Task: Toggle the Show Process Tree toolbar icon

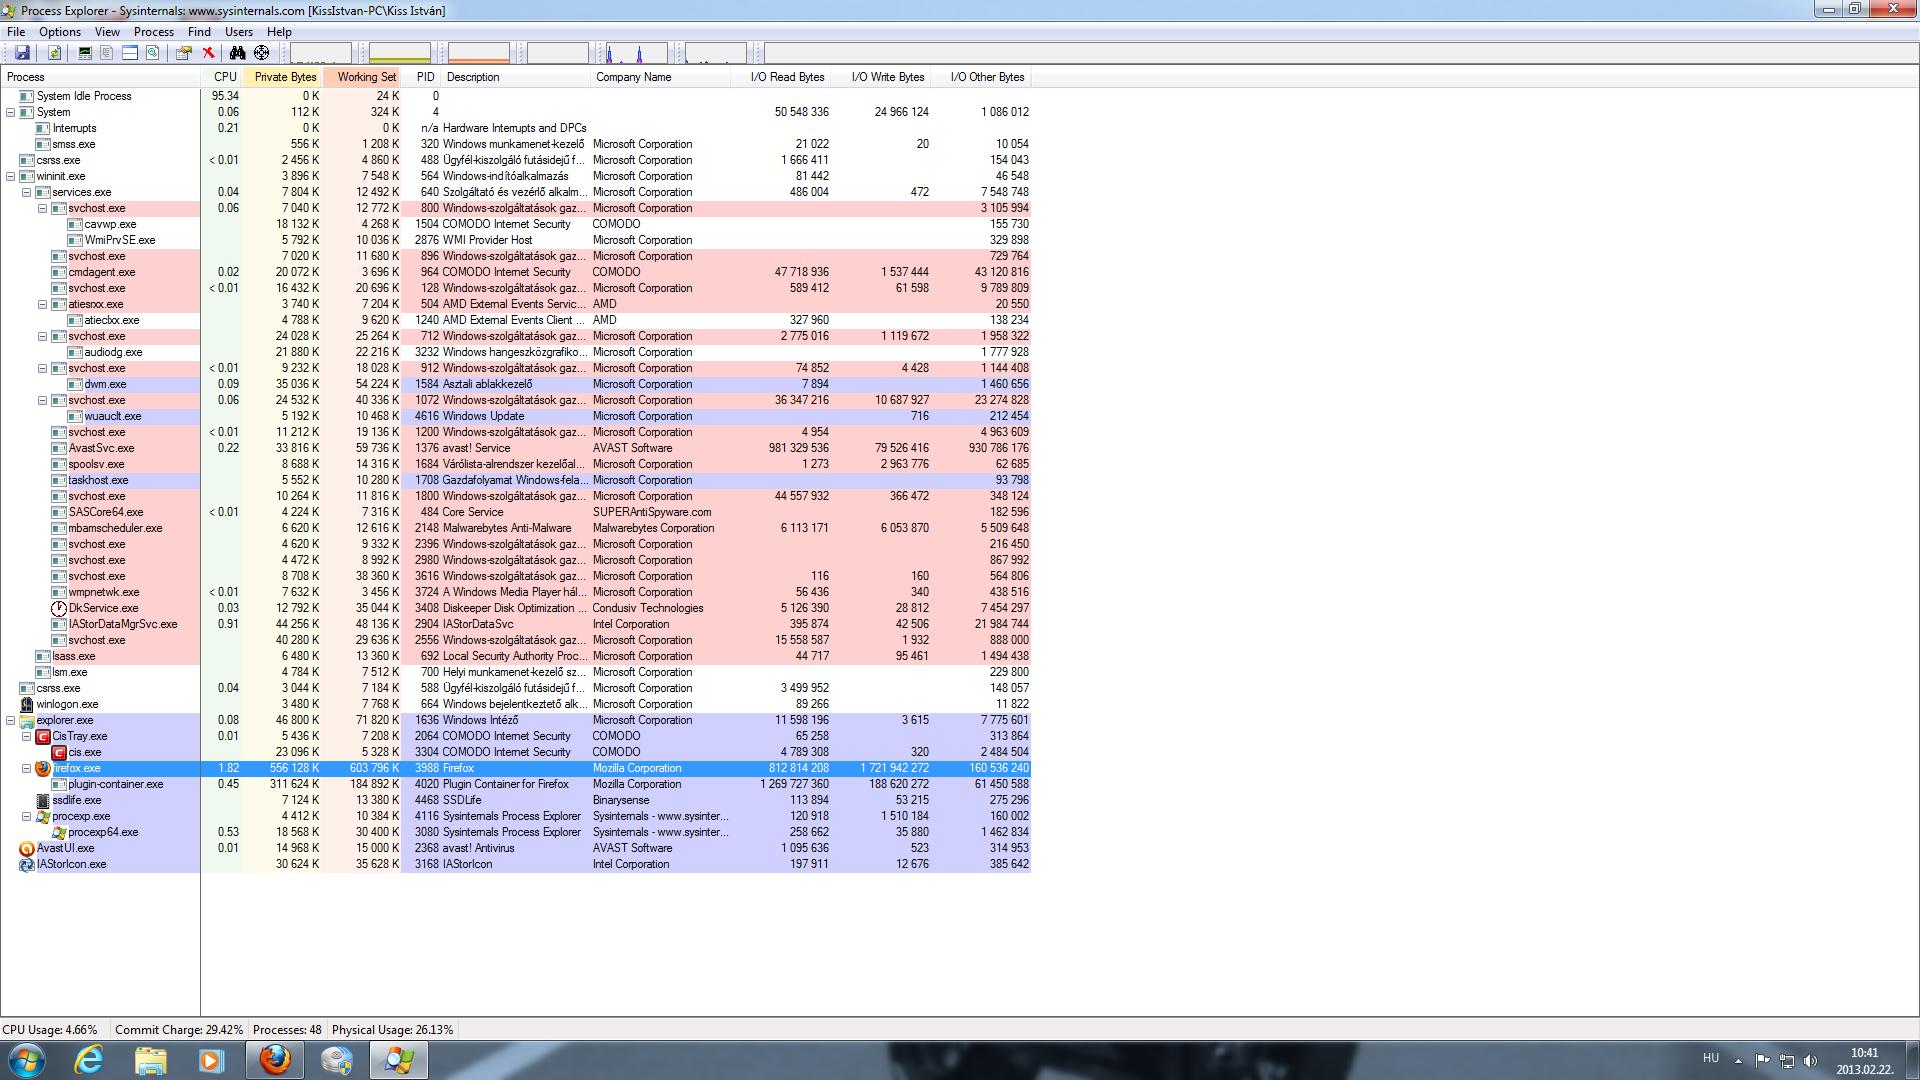Action: (x=107, y=53)
